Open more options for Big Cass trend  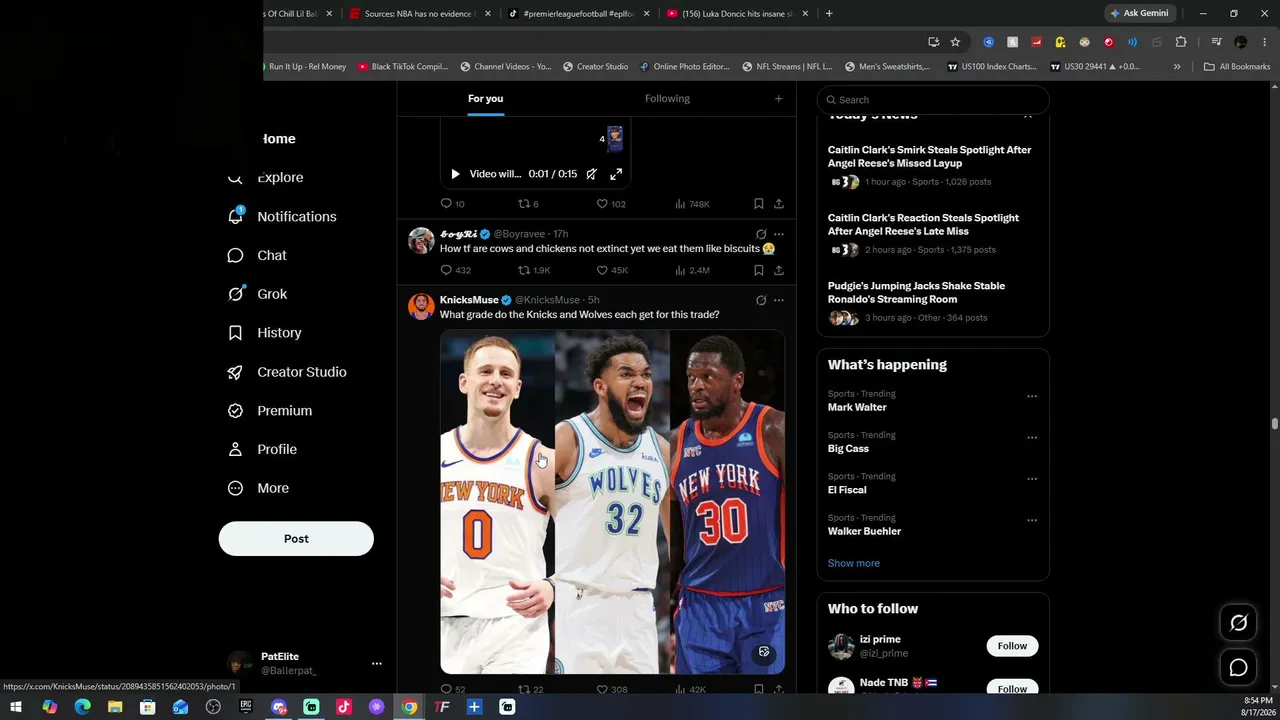1032,438
